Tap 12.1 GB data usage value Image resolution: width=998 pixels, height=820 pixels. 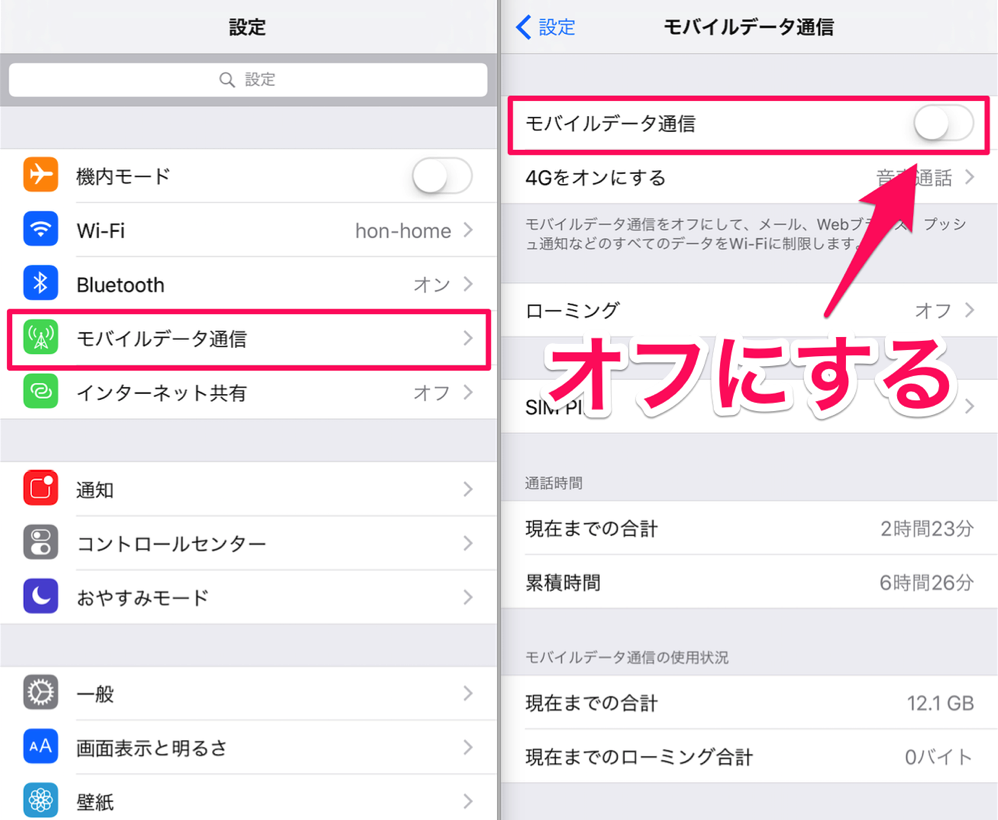point(941,703)
